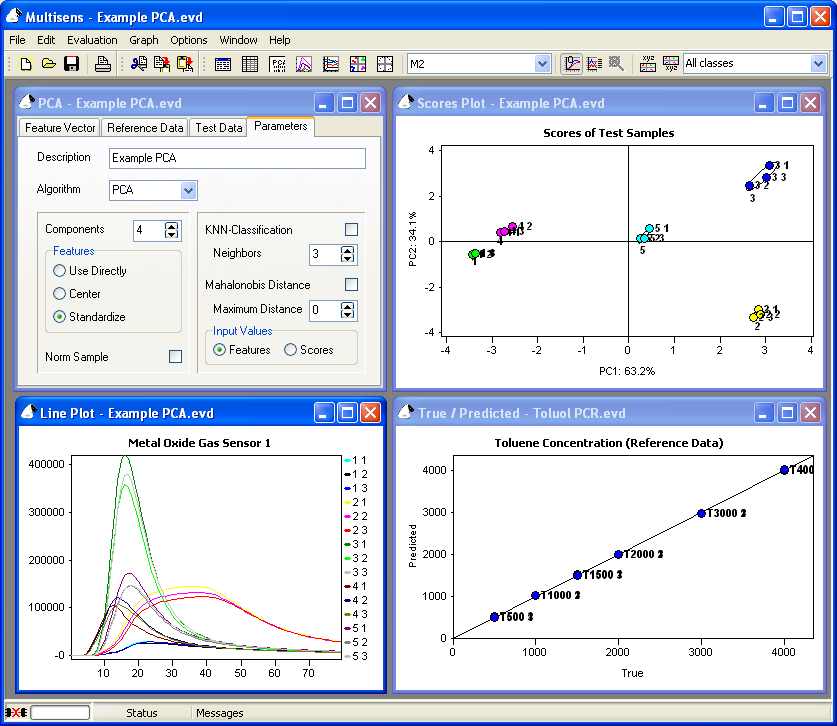Save using the floppy disk icon

(x=71, y=64)
